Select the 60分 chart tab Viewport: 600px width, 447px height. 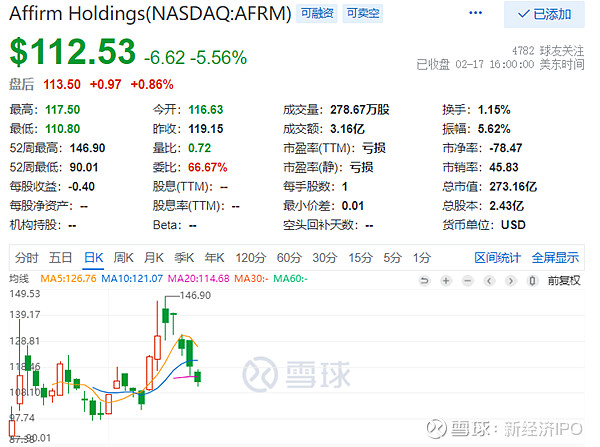coord(289,258)
